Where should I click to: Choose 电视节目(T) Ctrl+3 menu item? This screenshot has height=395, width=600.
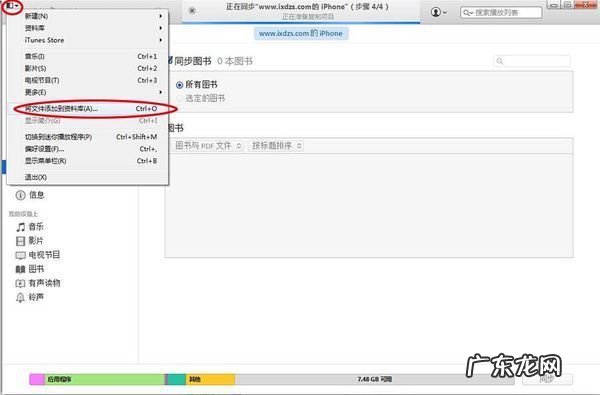tap(88, 80)
